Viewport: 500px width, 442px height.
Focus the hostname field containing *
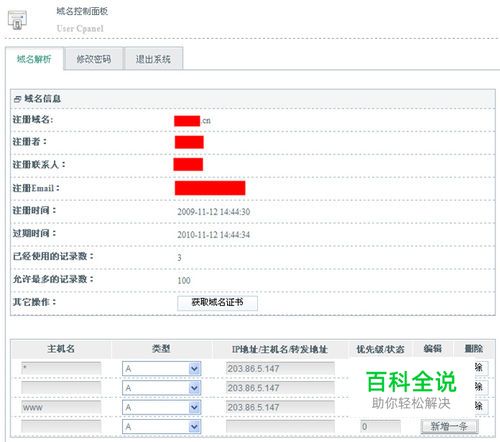coord(61,369)
